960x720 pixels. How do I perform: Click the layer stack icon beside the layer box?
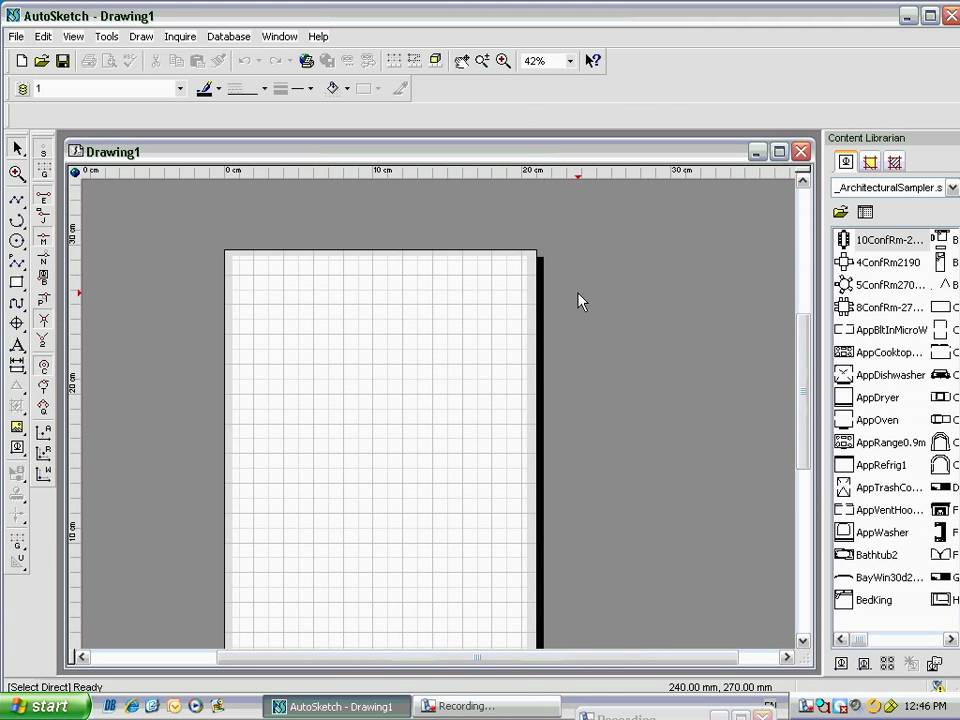[23, 89]
